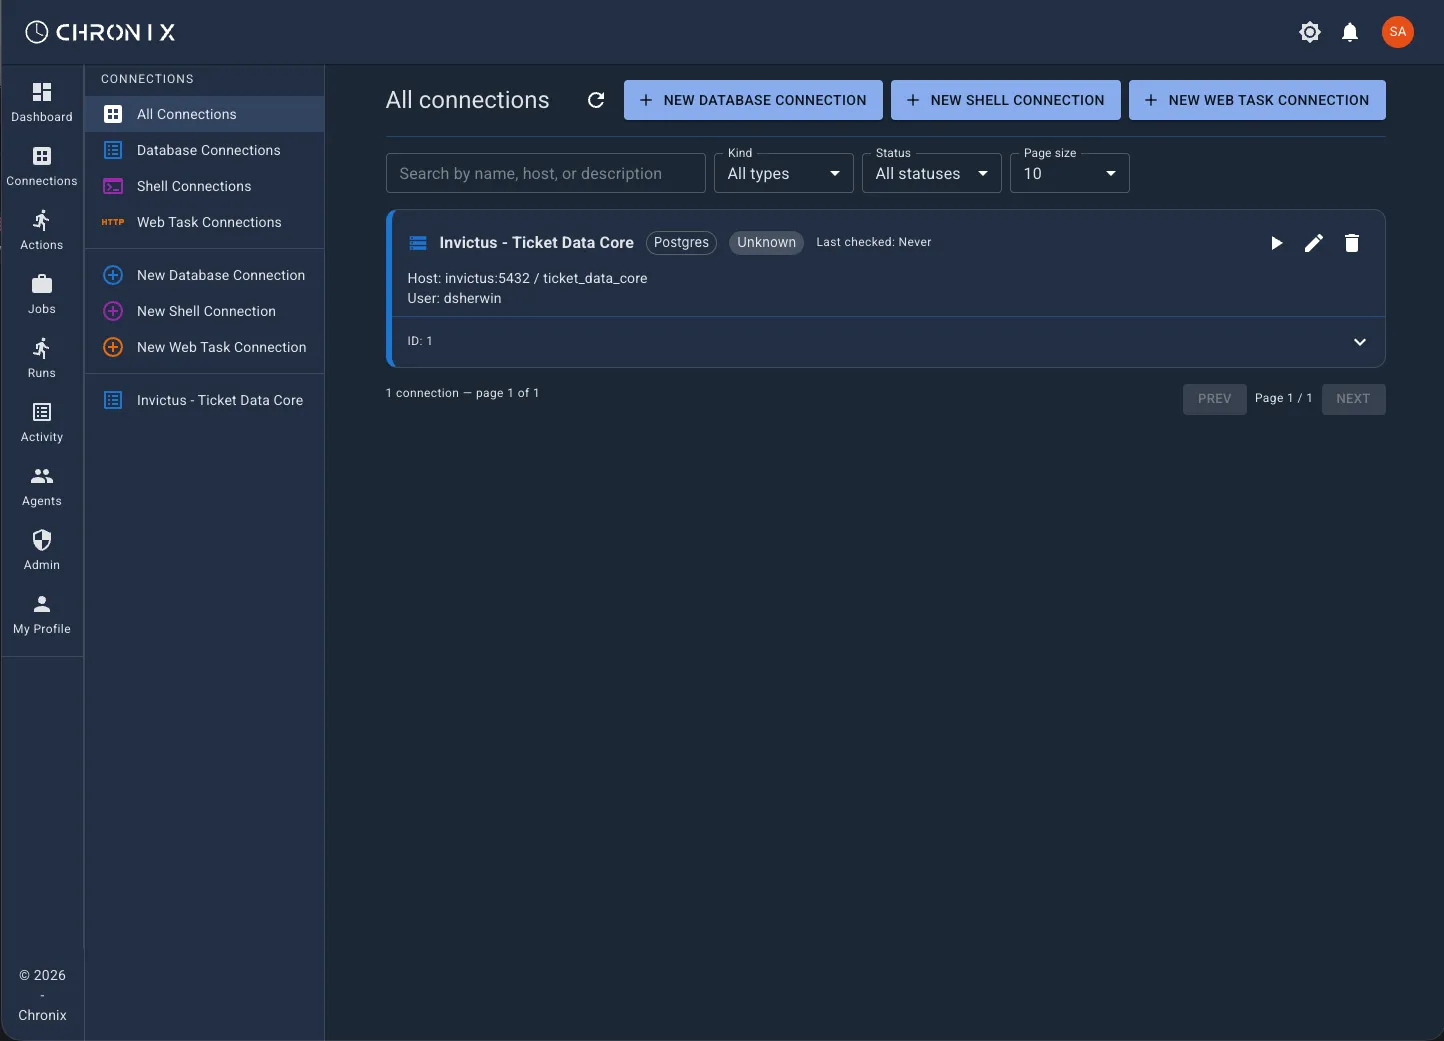Expand the Invictus connection details chevron
The height and width of the screenshot is (1041, 1444).
[x=1359, y=342]
